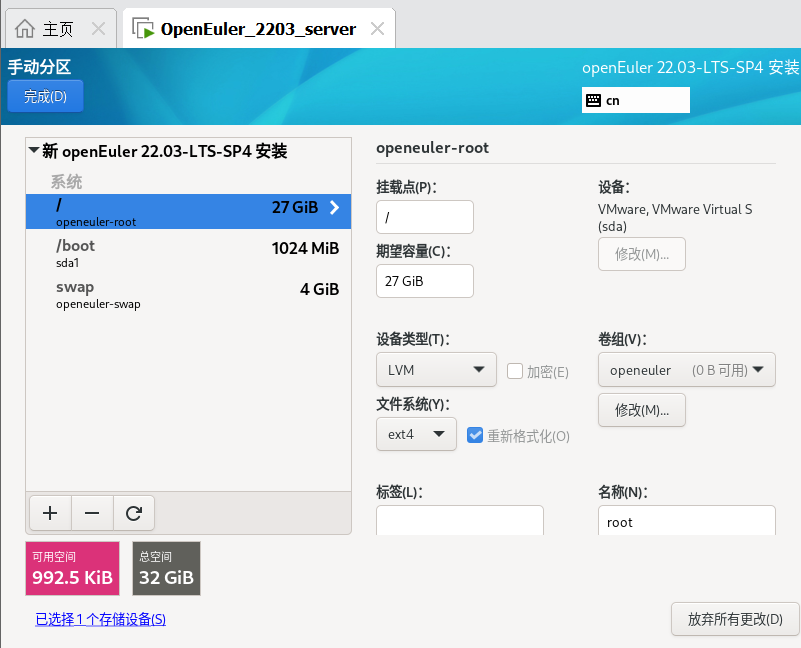Viewport: 801px width, 648px height.
Task: Click the 名称(N) field containing root
Action: [x=687, y=521]
